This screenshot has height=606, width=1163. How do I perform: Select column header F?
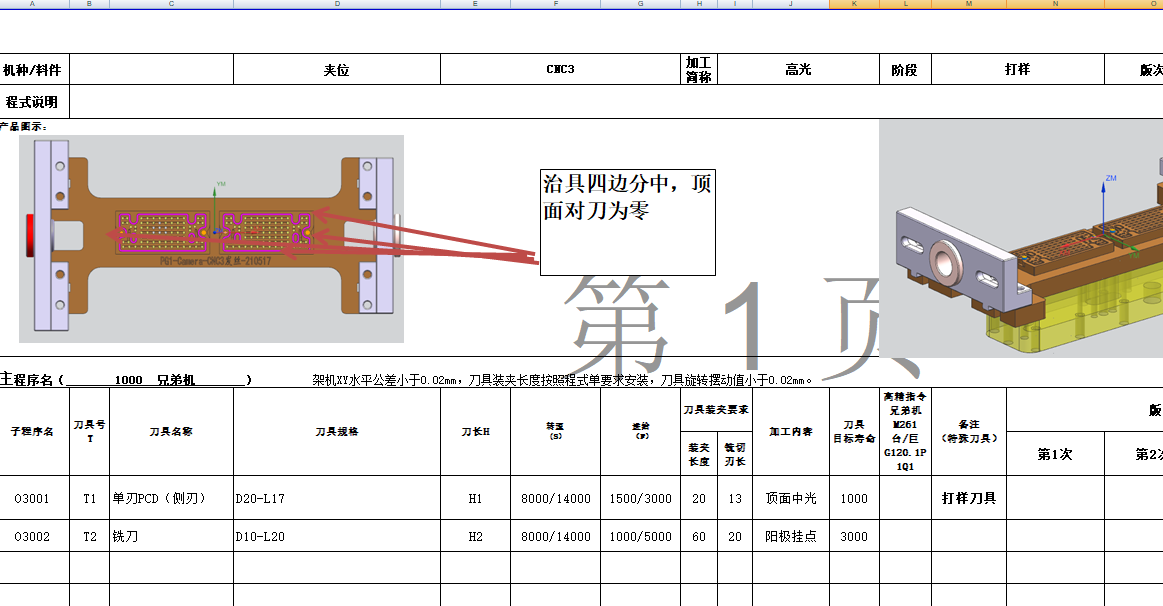(556, 4)
